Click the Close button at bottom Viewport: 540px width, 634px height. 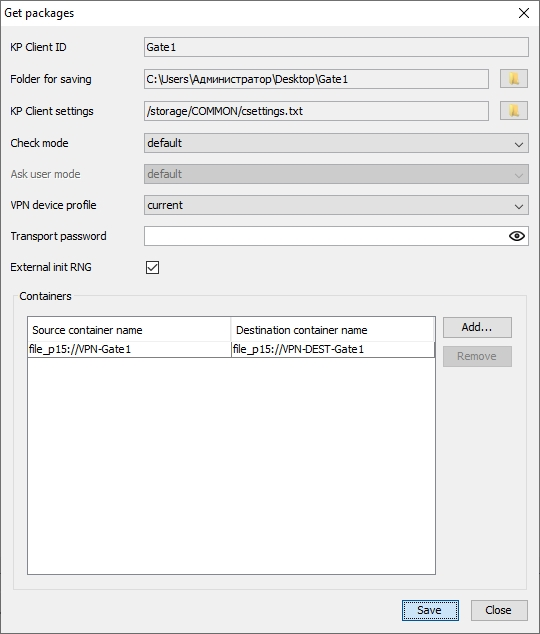point(499,610)
